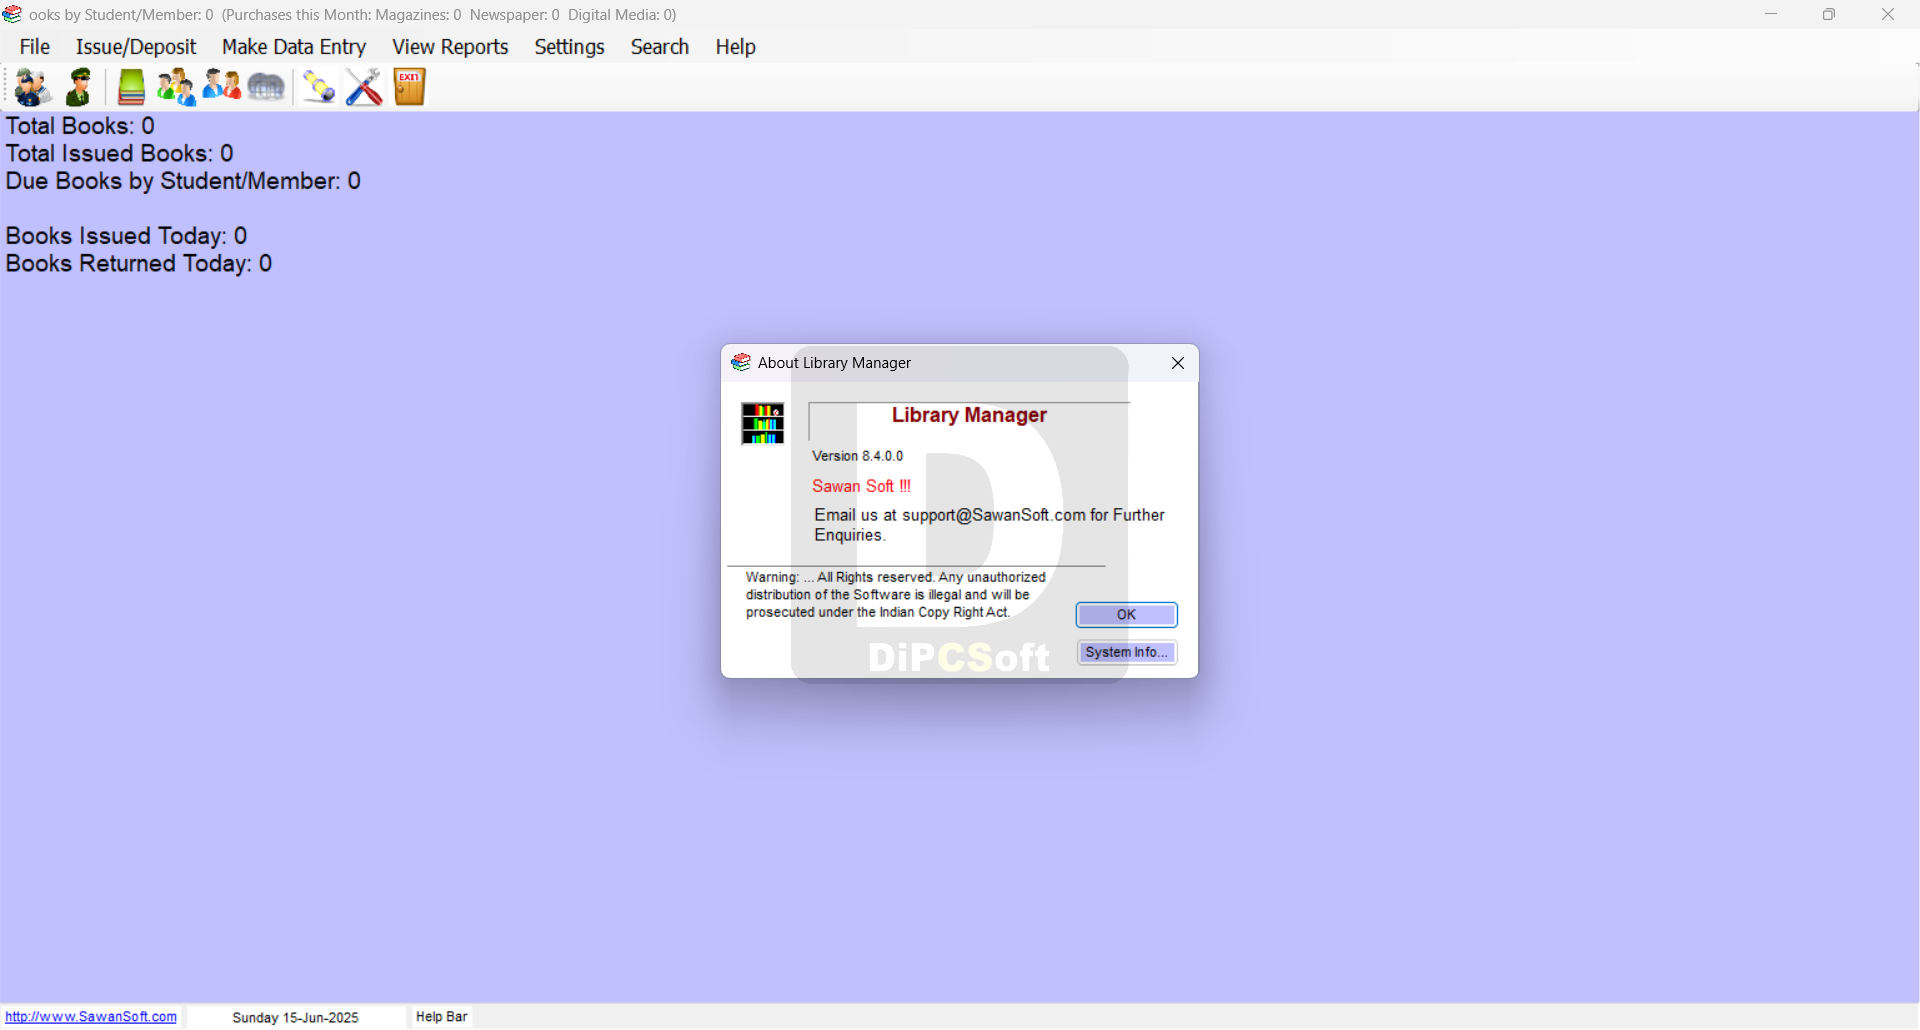
Task: Open the stacked books toolbar icon
Action: (x=131, y=87)
